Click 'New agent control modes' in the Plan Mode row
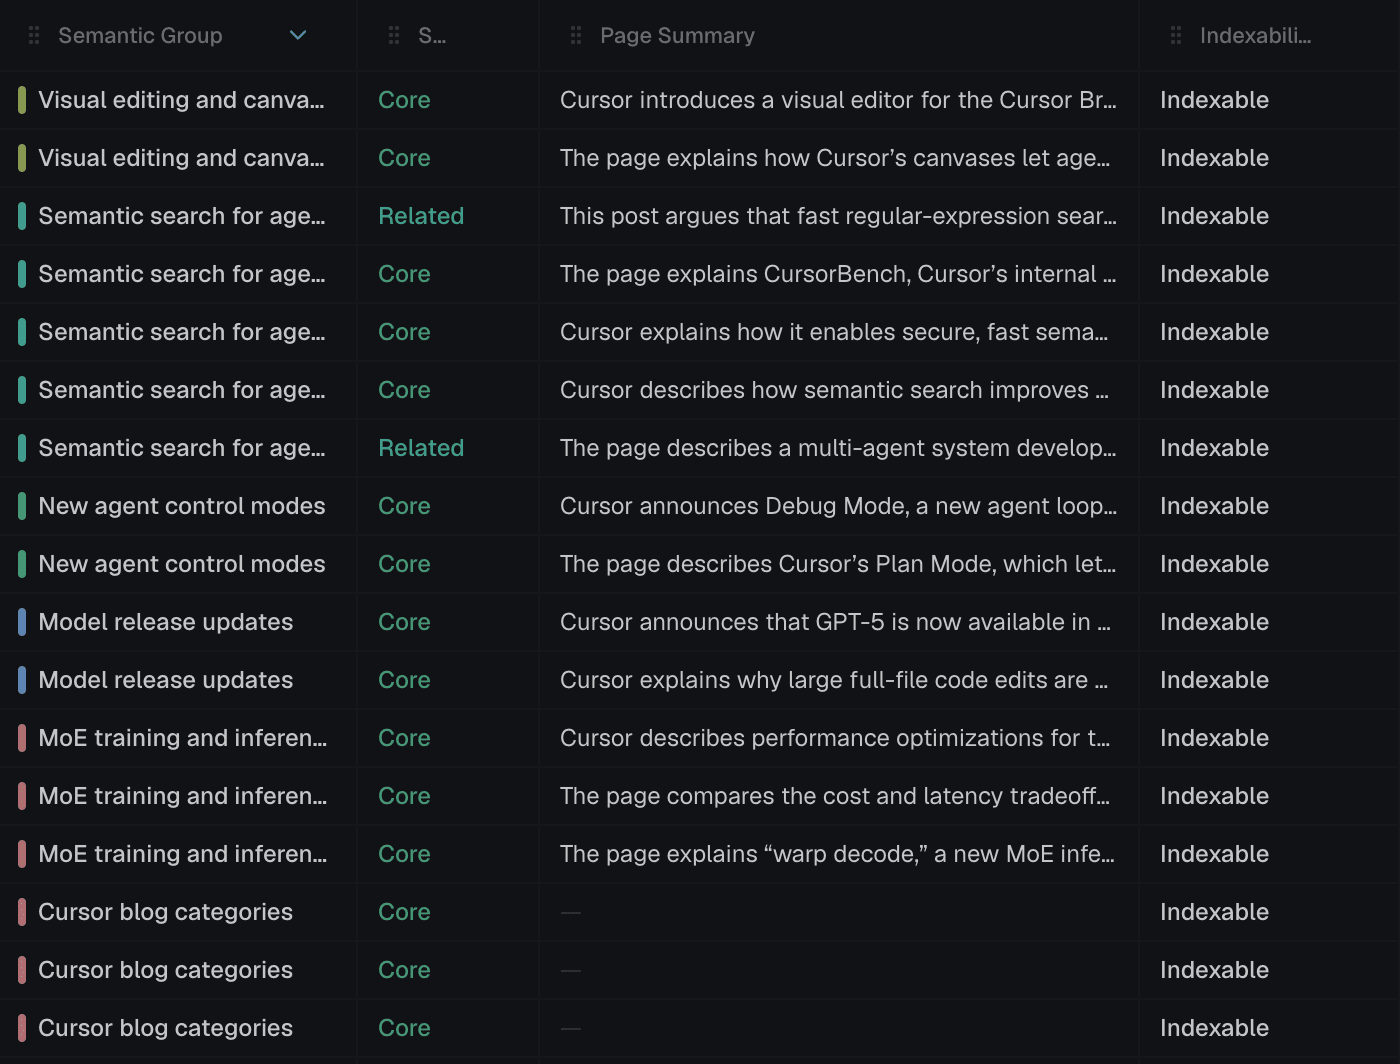This screenshot has height=1064, width=1400. click(182, 564)
